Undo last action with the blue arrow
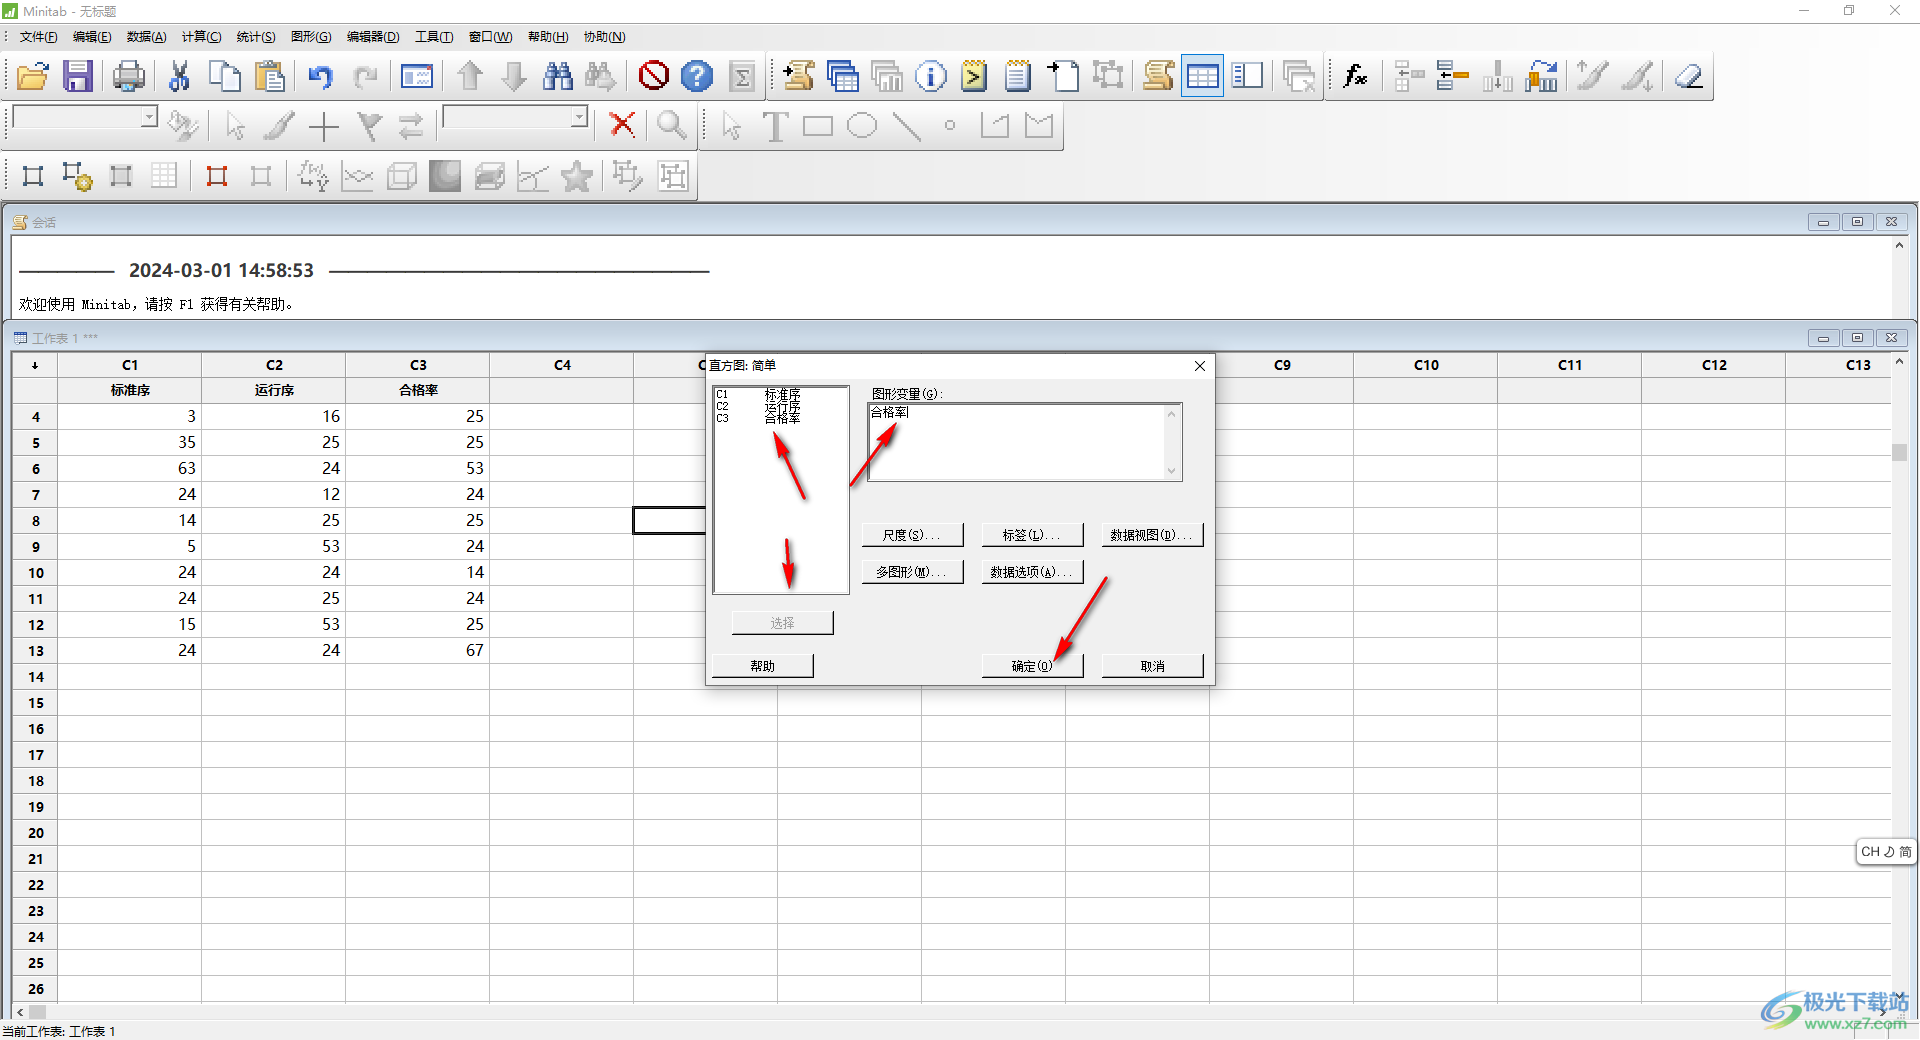 coord(320,76)
